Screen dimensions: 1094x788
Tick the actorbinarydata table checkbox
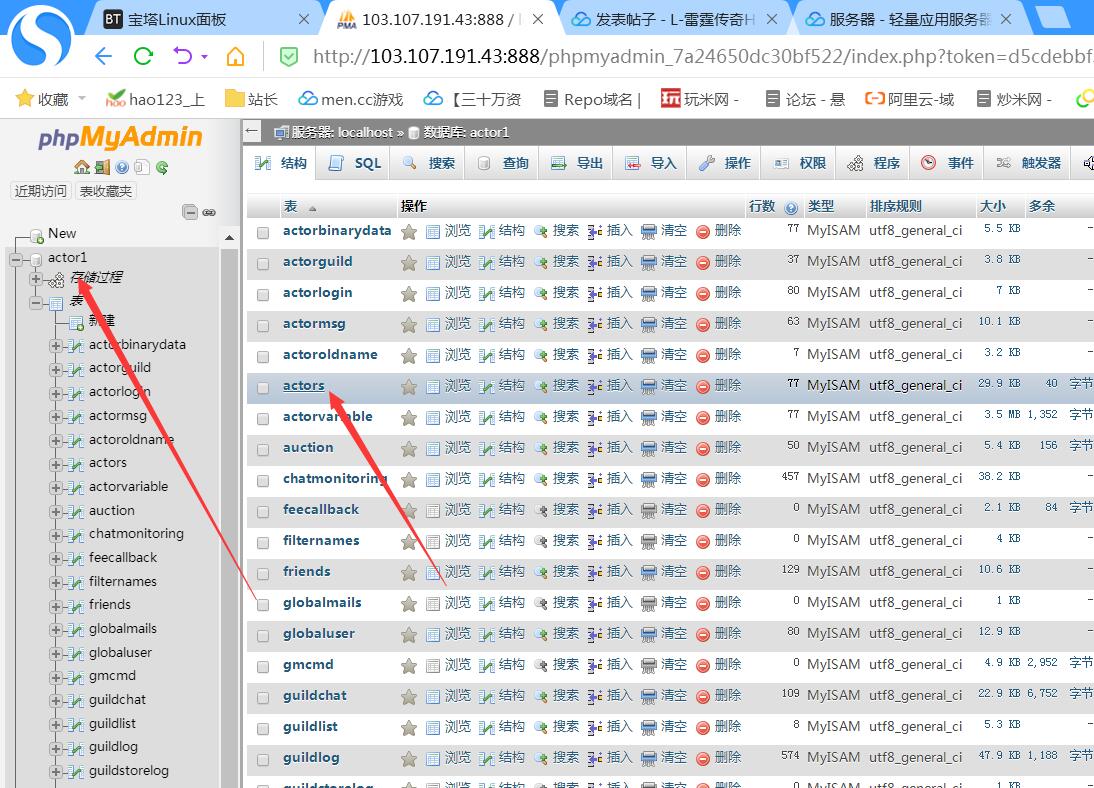coord(263,232)
